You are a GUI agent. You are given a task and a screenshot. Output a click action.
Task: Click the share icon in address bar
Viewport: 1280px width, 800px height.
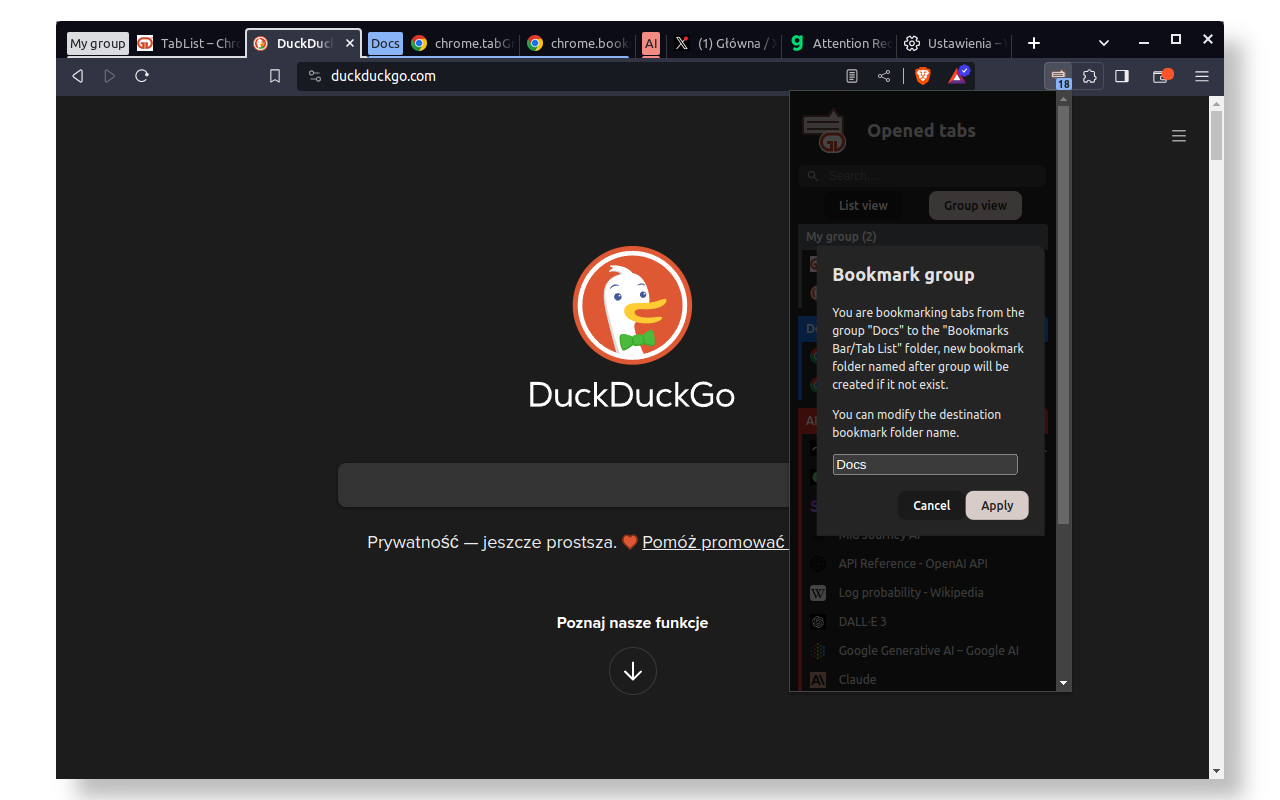(884, 76)
